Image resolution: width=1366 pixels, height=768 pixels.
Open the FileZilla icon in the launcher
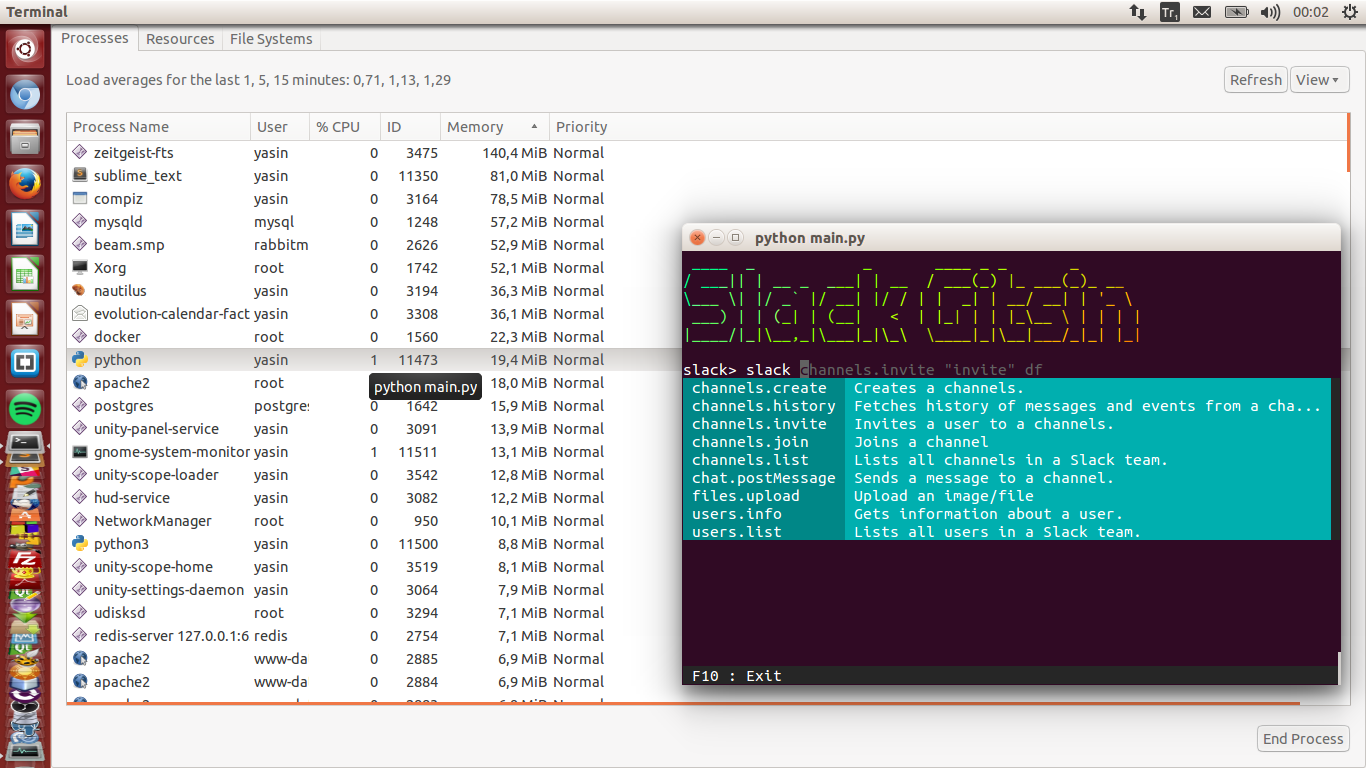point(25,560)
